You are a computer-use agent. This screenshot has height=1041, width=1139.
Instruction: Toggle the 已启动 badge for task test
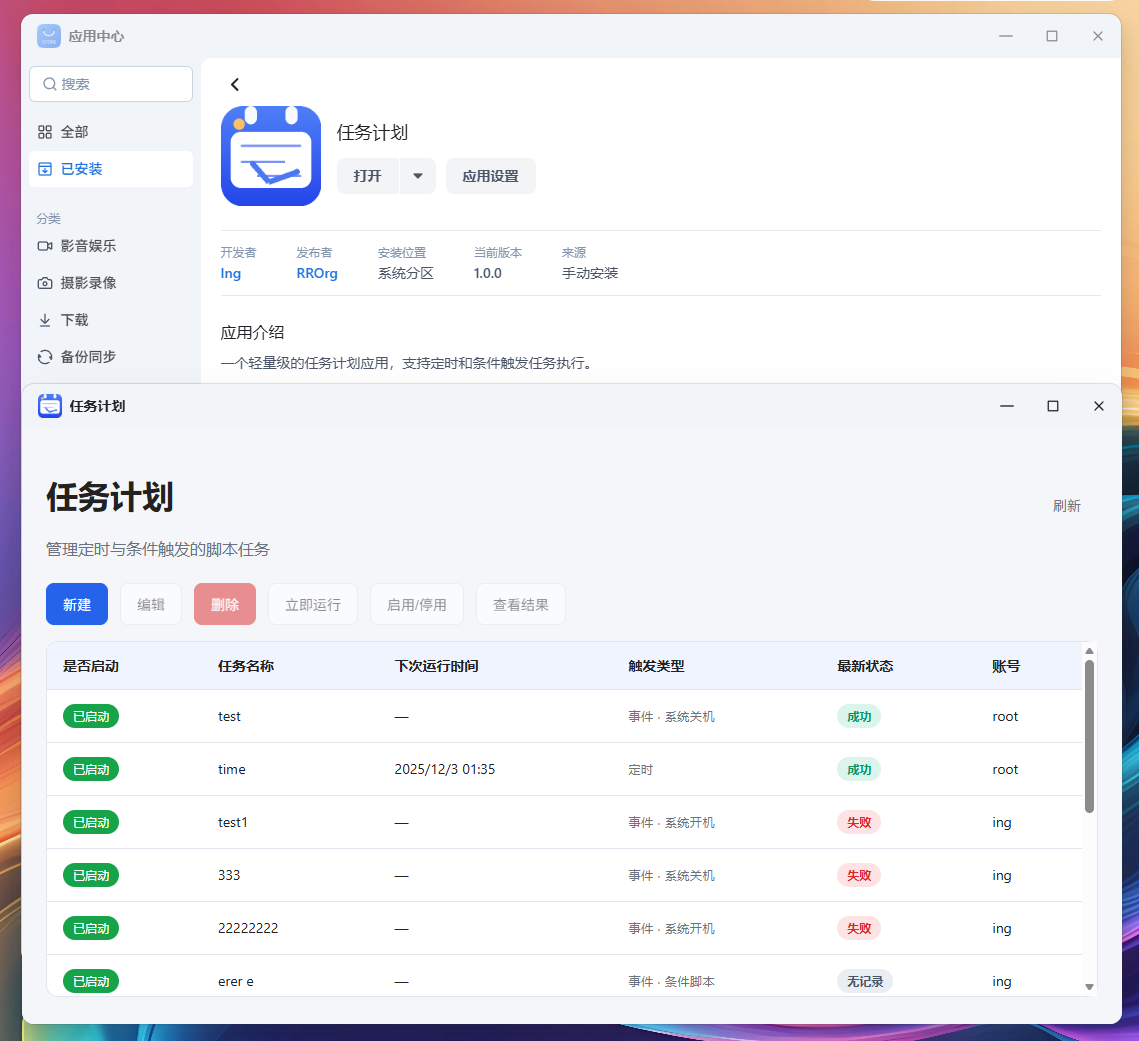click(91, 716)
